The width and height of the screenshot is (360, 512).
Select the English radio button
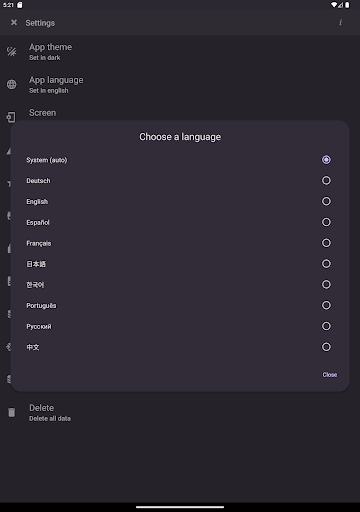point(326,201)
